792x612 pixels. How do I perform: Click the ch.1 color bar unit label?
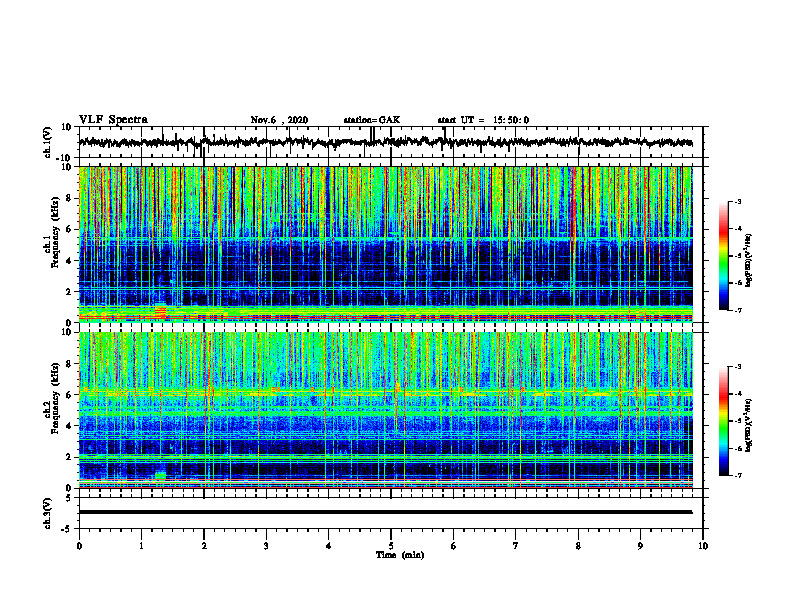749,260
